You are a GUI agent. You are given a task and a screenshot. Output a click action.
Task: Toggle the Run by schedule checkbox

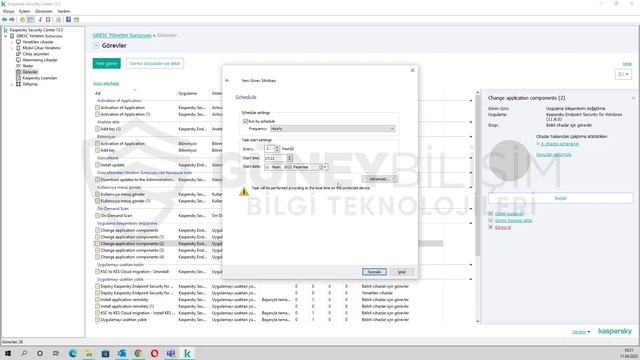[x=245, y=121]
